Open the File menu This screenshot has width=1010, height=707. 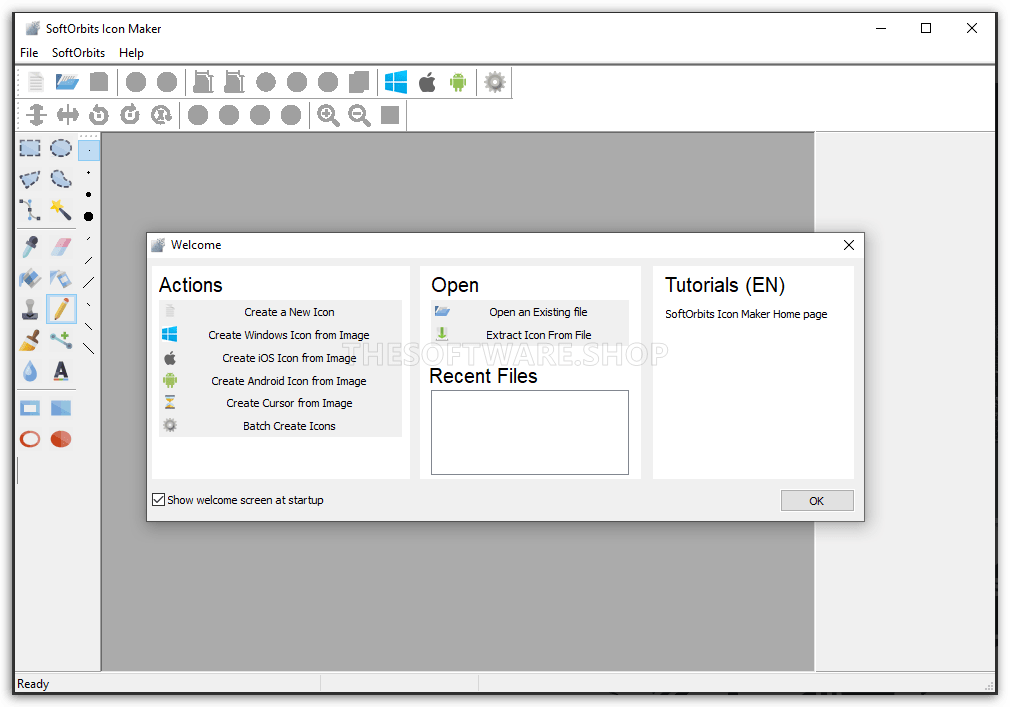click(29, 53)
